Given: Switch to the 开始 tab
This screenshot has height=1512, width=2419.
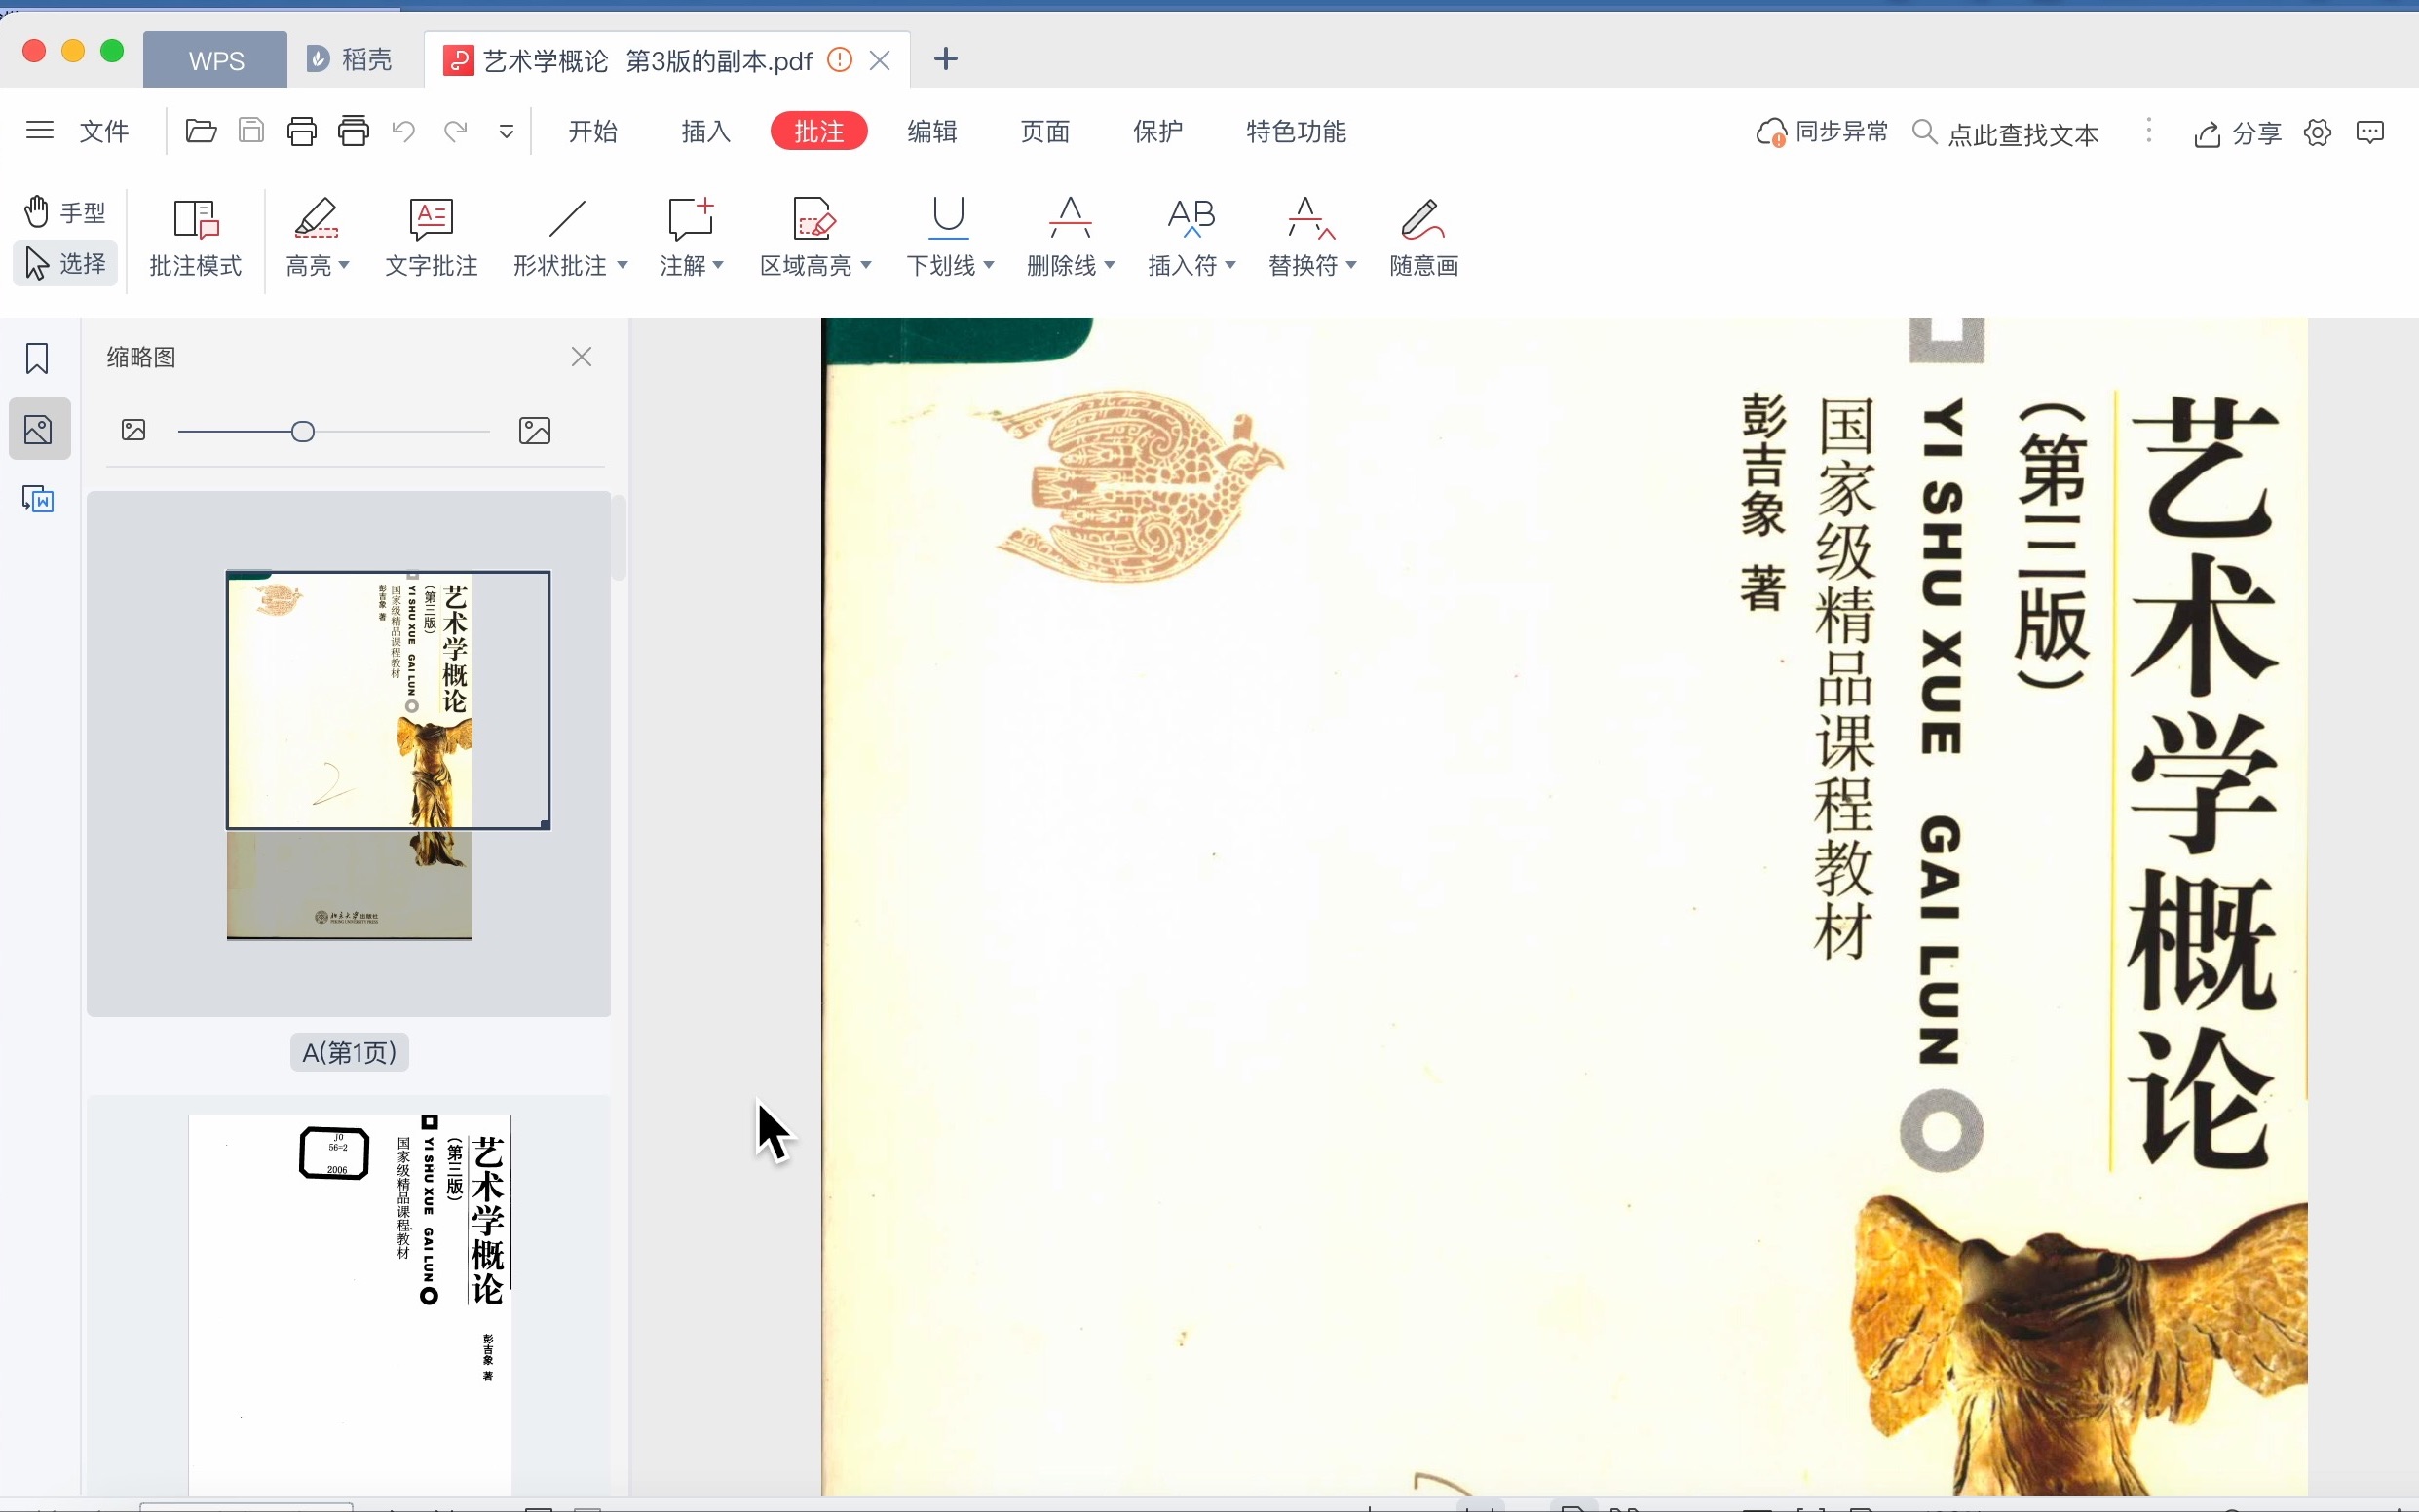Looking at the screenshot, I should 593,131.
